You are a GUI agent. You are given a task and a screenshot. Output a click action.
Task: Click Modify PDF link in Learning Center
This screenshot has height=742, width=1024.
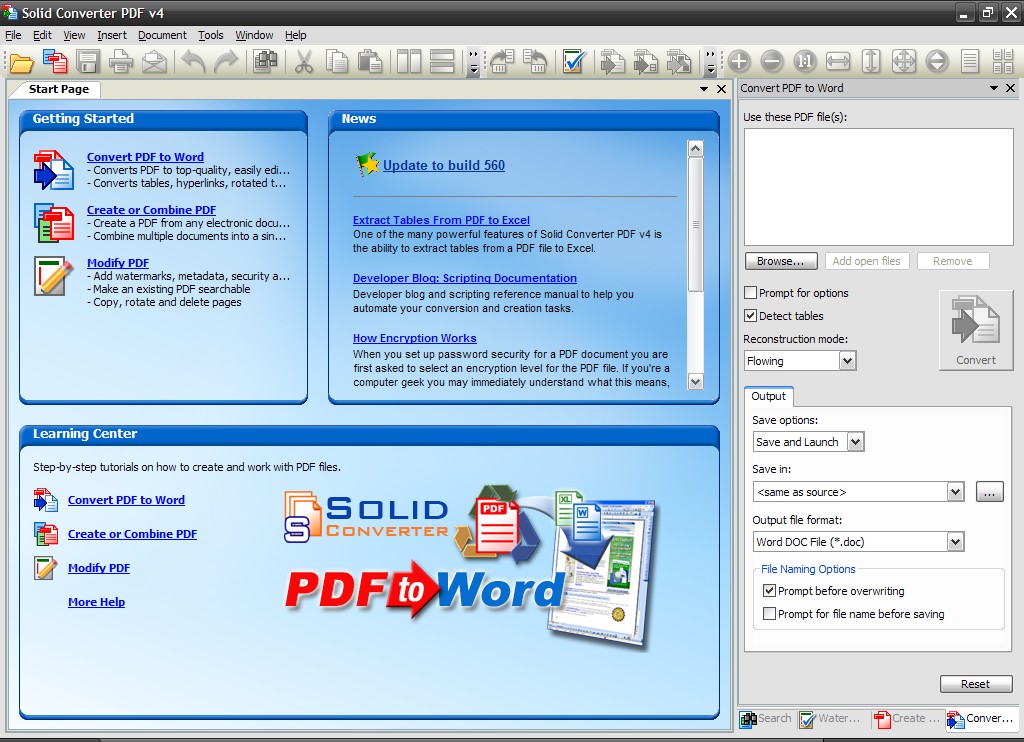click(99, 568)
